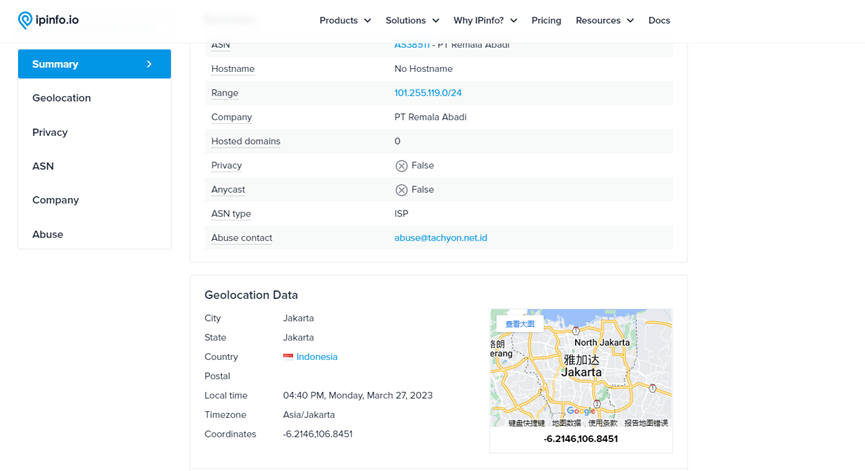Click the Indonesia flag icon

(288, 357)
